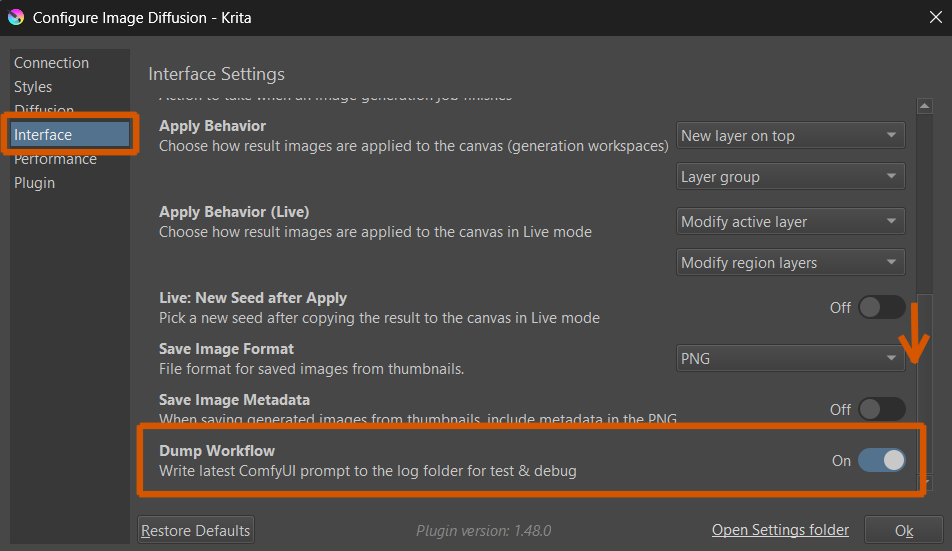Click the Dump Workflow label text
952x551 pixels.
(x=217, y=451)
